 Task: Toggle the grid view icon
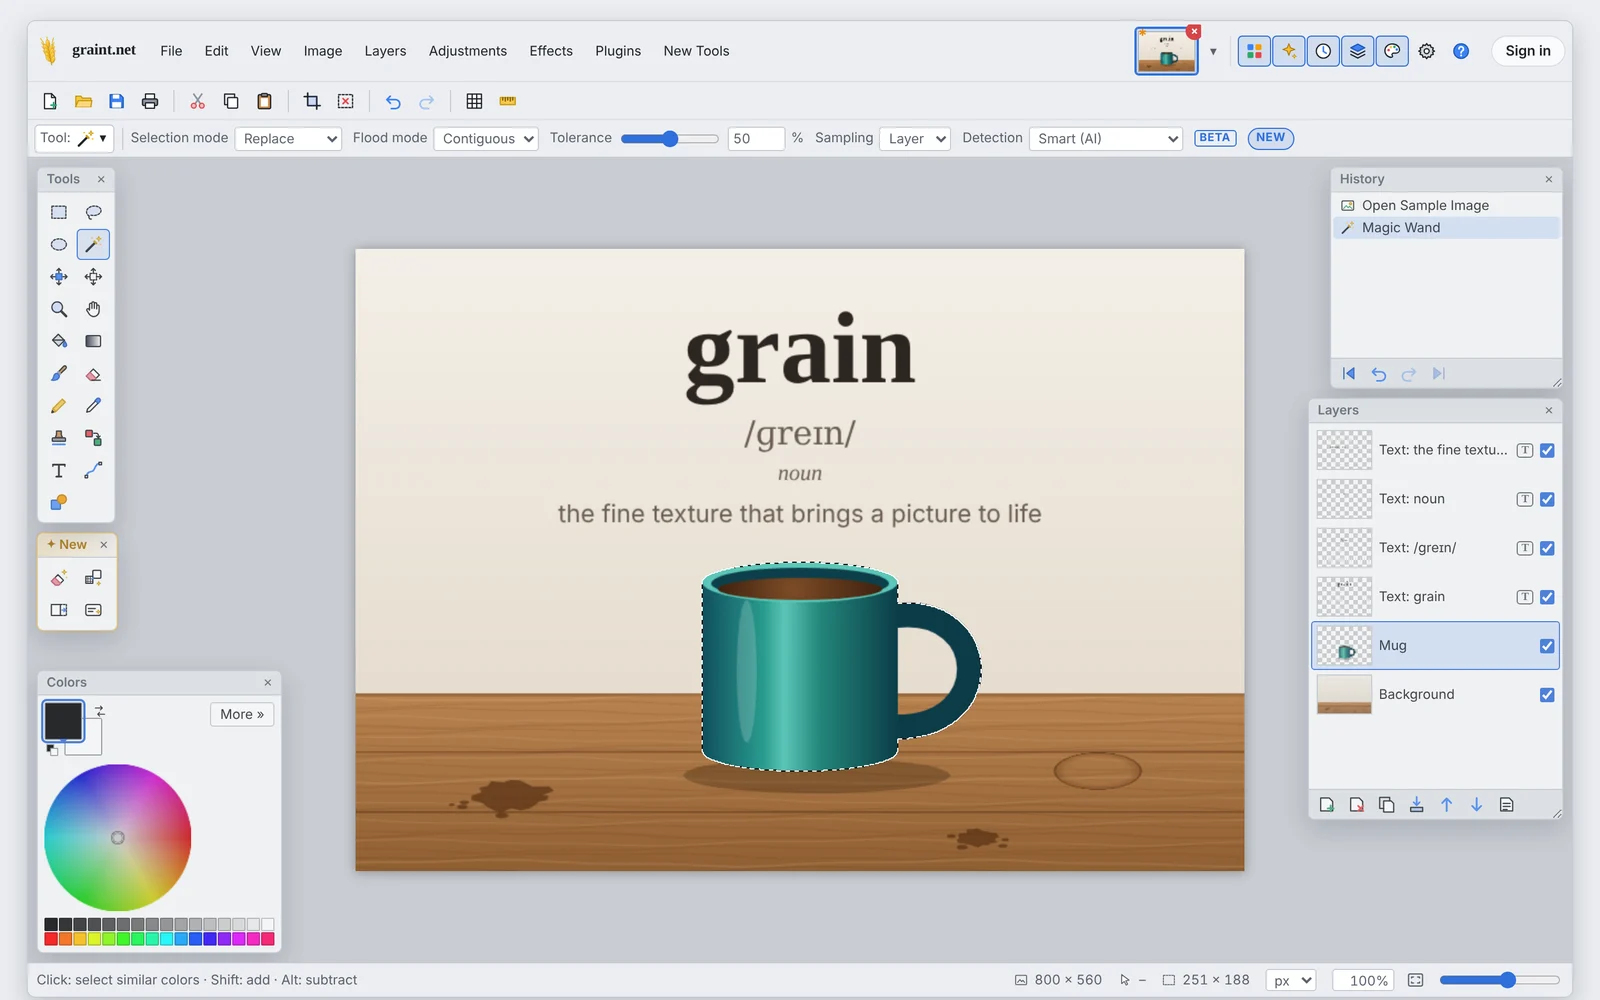point(474,101)
